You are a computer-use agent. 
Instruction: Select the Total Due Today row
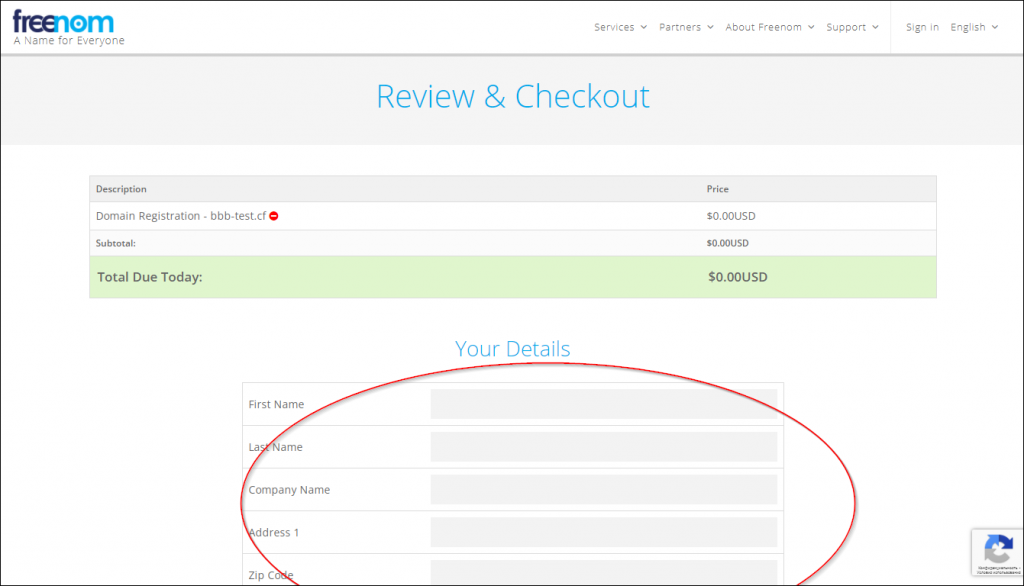coord(513,277)
